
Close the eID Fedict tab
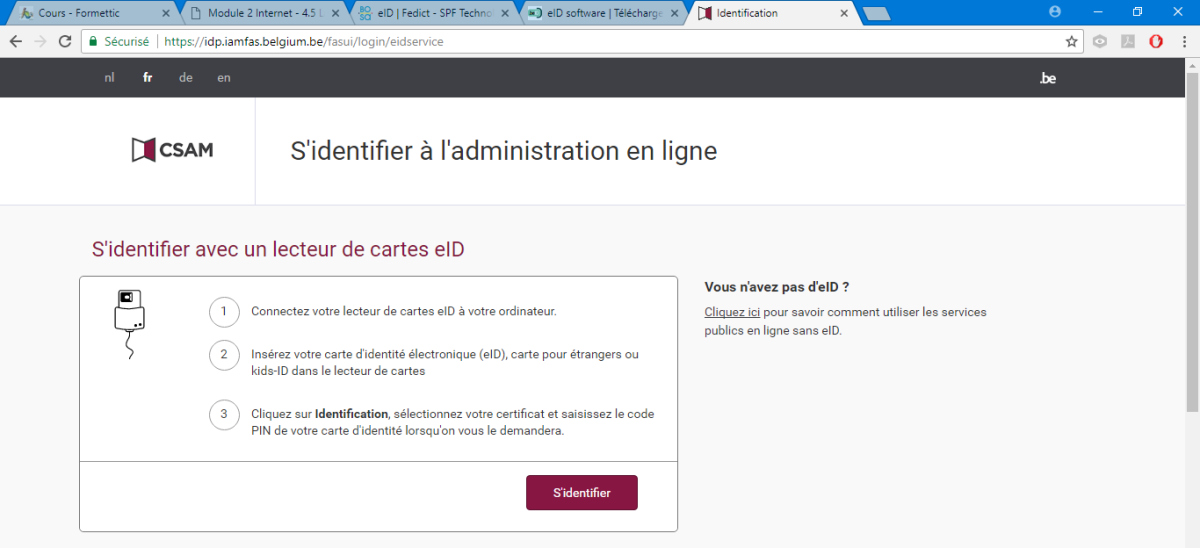pyautogui.click(x=507, y=14)
